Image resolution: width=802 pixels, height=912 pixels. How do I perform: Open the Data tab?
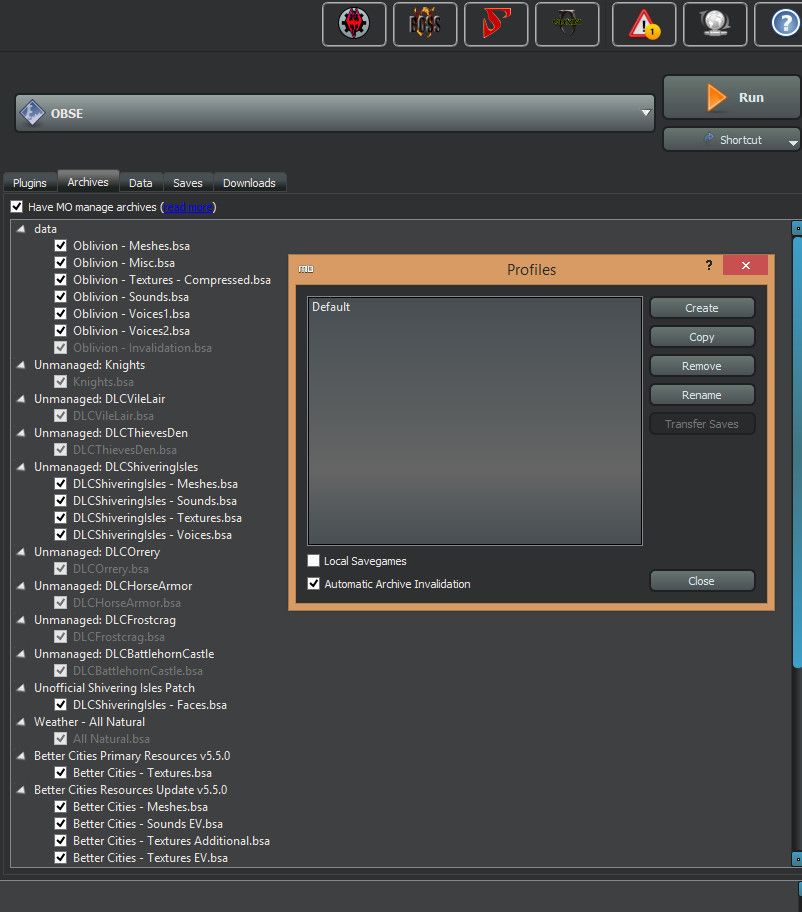pyautogui.click(x=141, y=183)
